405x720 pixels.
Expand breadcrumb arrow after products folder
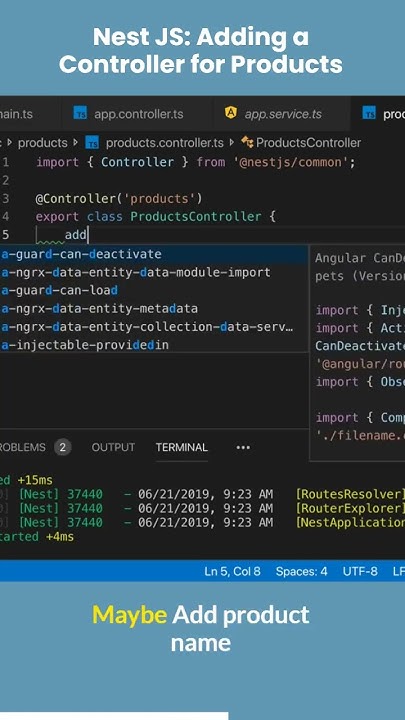click(76, 143)
